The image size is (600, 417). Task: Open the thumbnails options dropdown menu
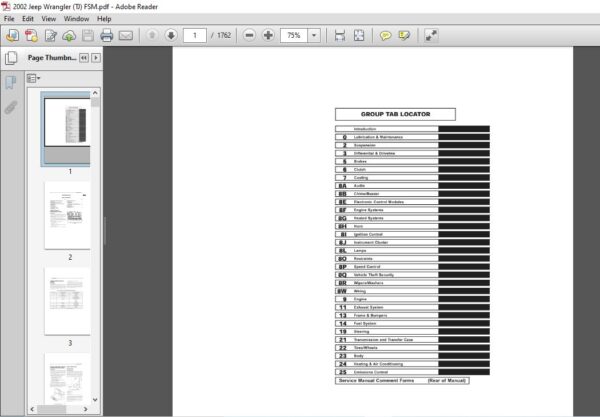coord(33,78)
